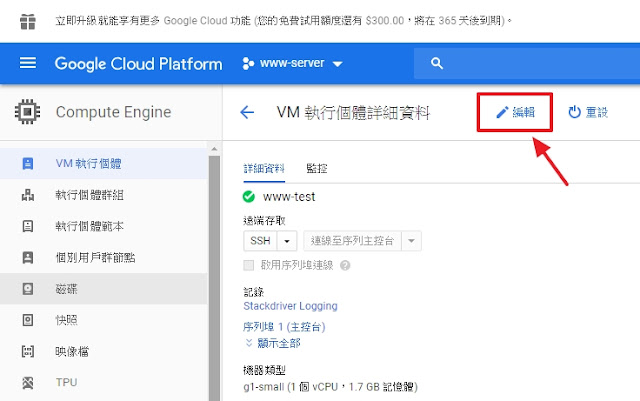Screen dimensions: 640x401
Task: Select 磁碟 disks in sidebar
Action: (x=104, y=289)
